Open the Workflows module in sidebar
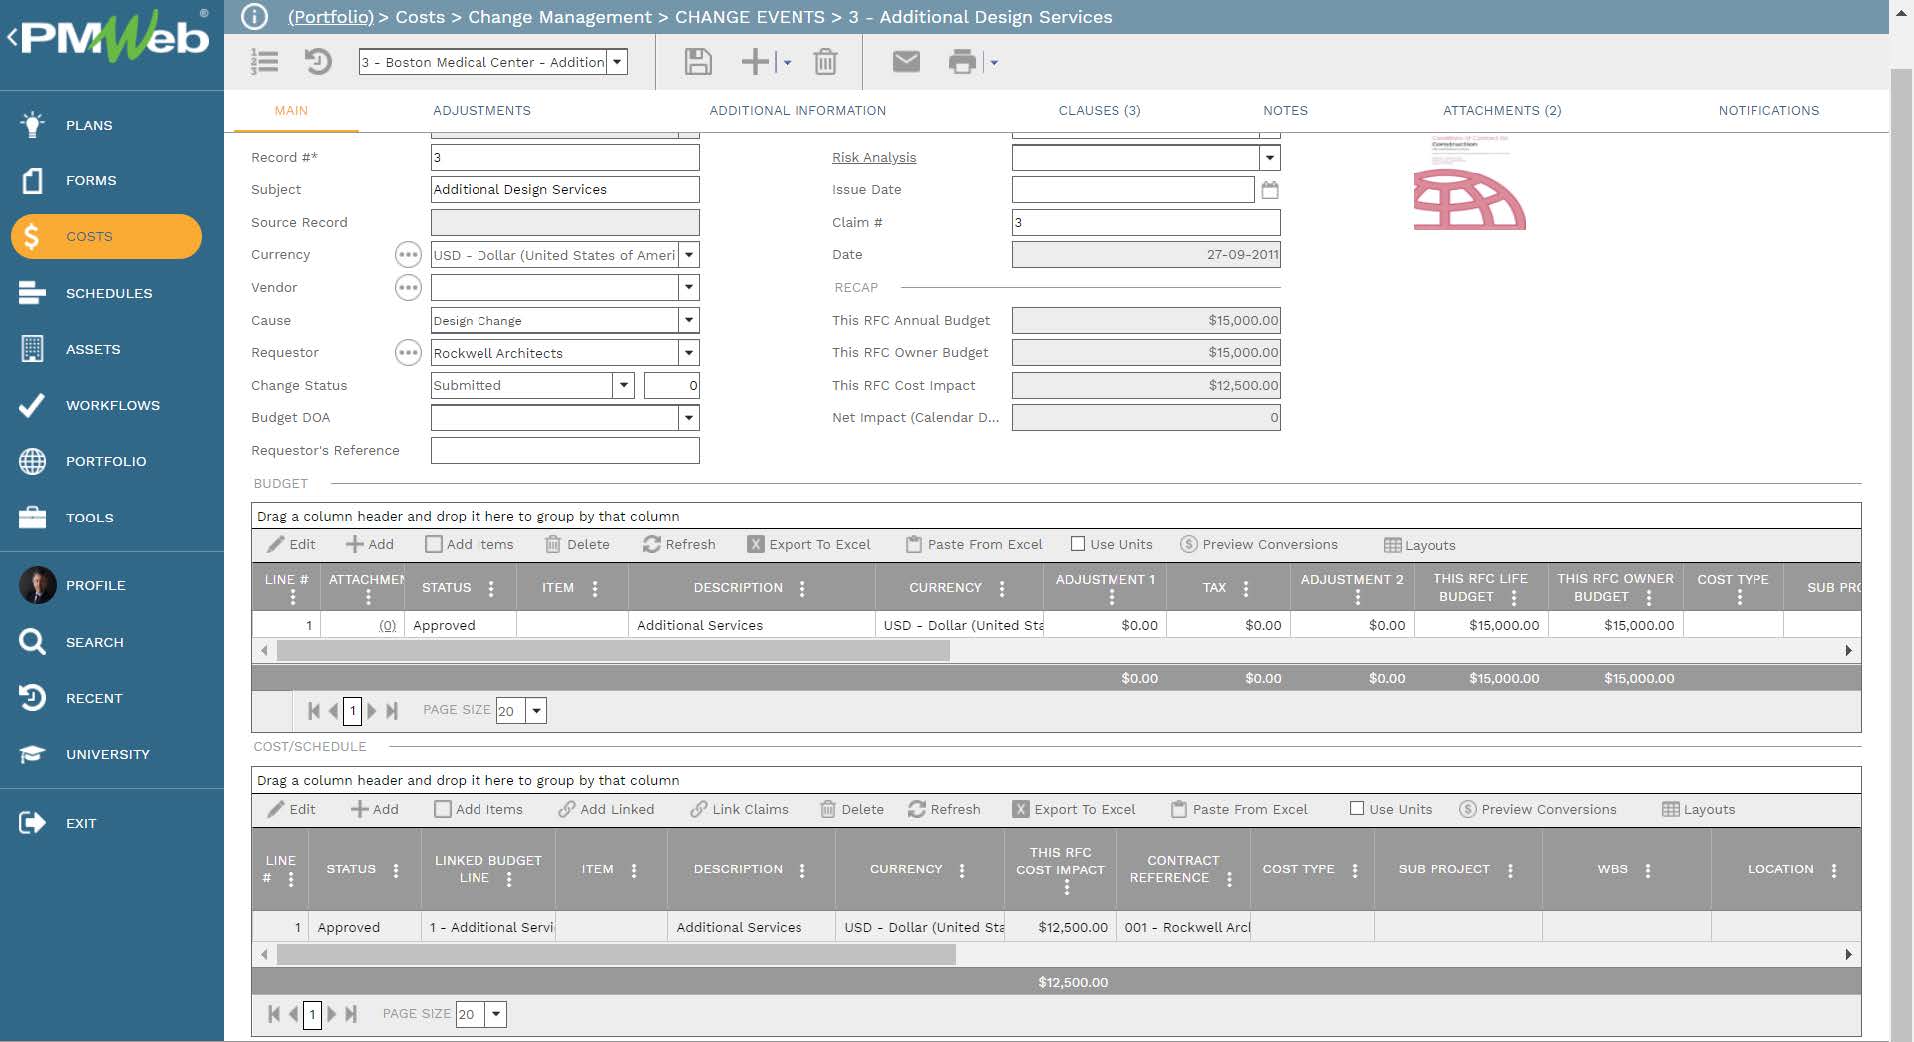 (112, 405)
